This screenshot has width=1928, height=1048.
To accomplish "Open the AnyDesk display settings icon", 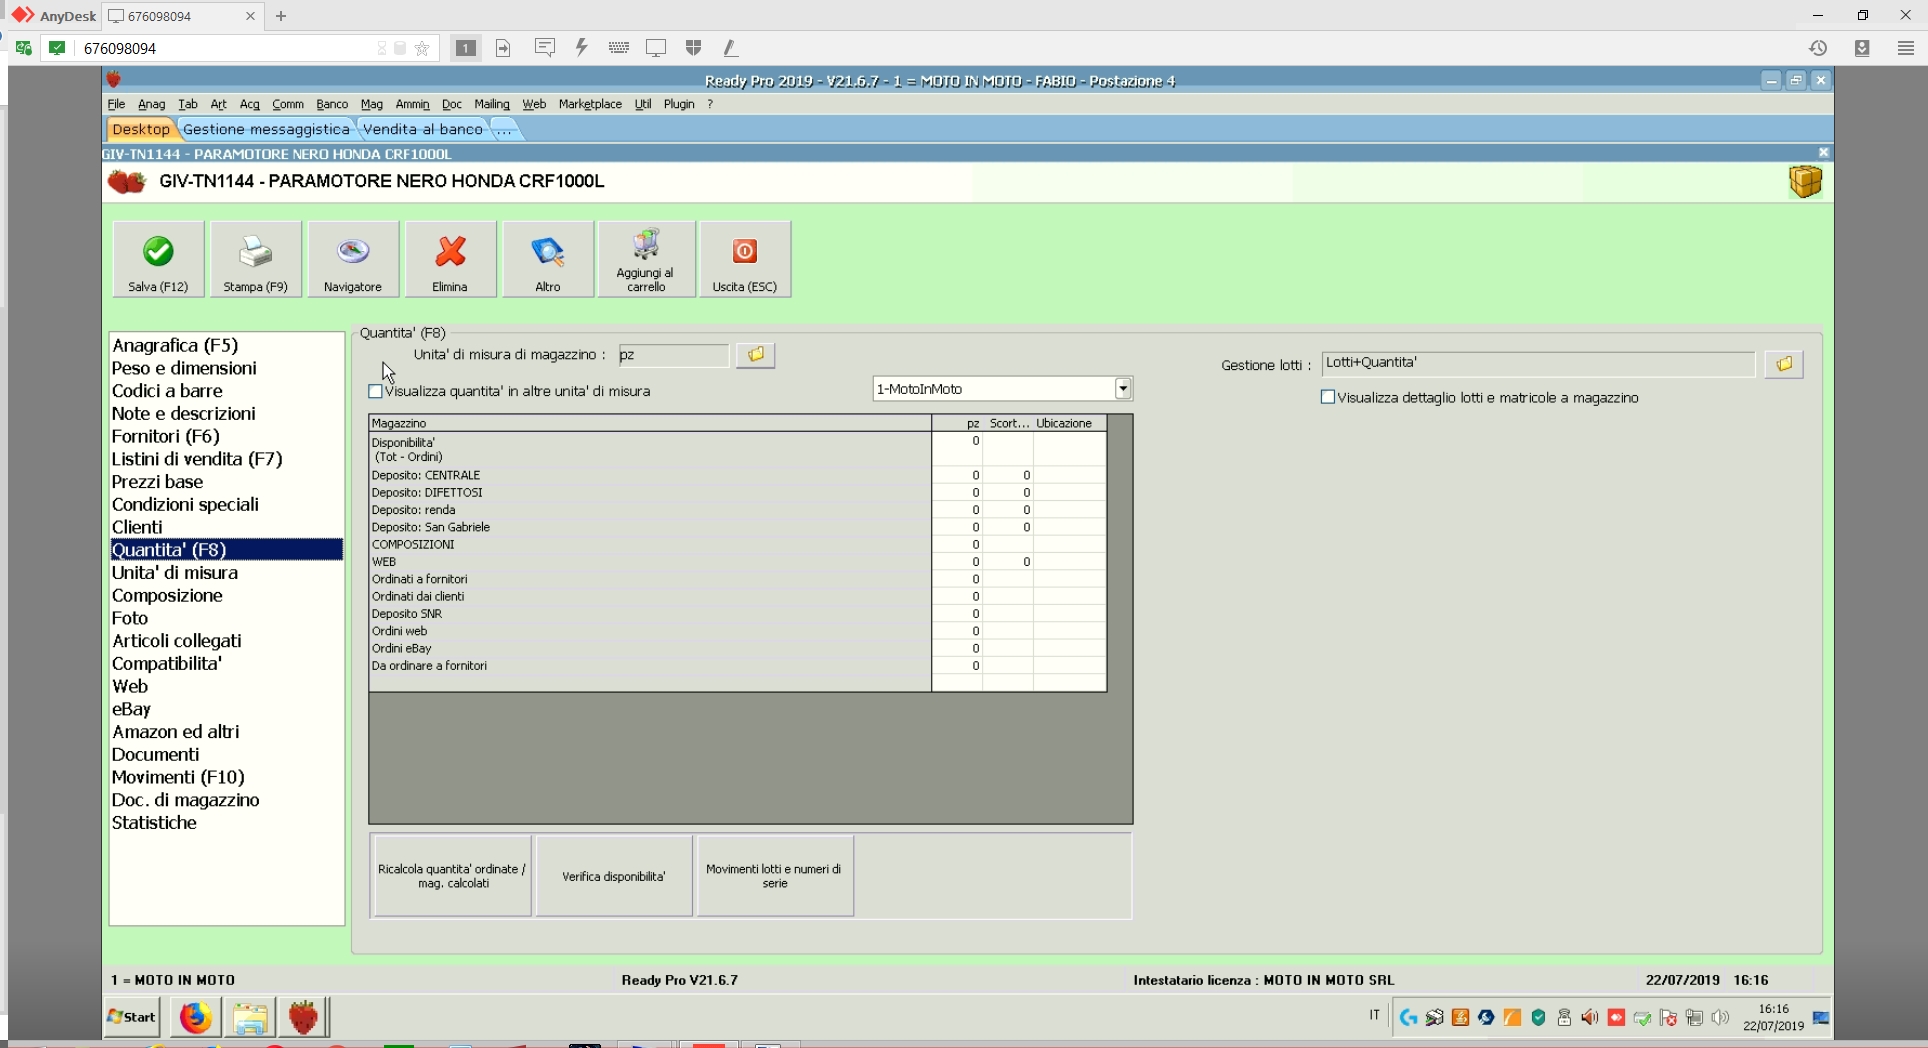I will tap(656, 48).
